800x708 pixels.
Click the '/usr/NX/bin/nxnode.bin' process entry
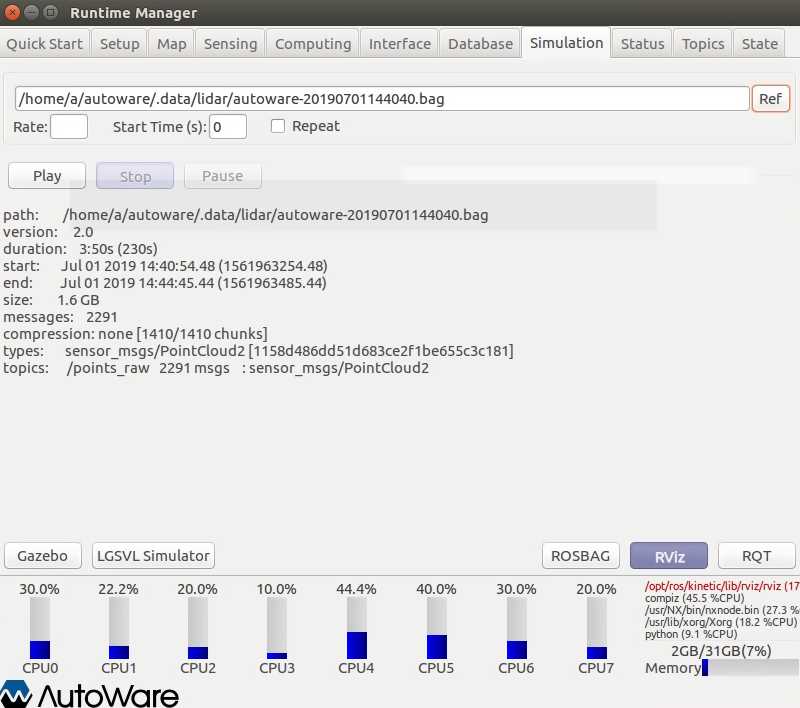[x=722, y=610]
